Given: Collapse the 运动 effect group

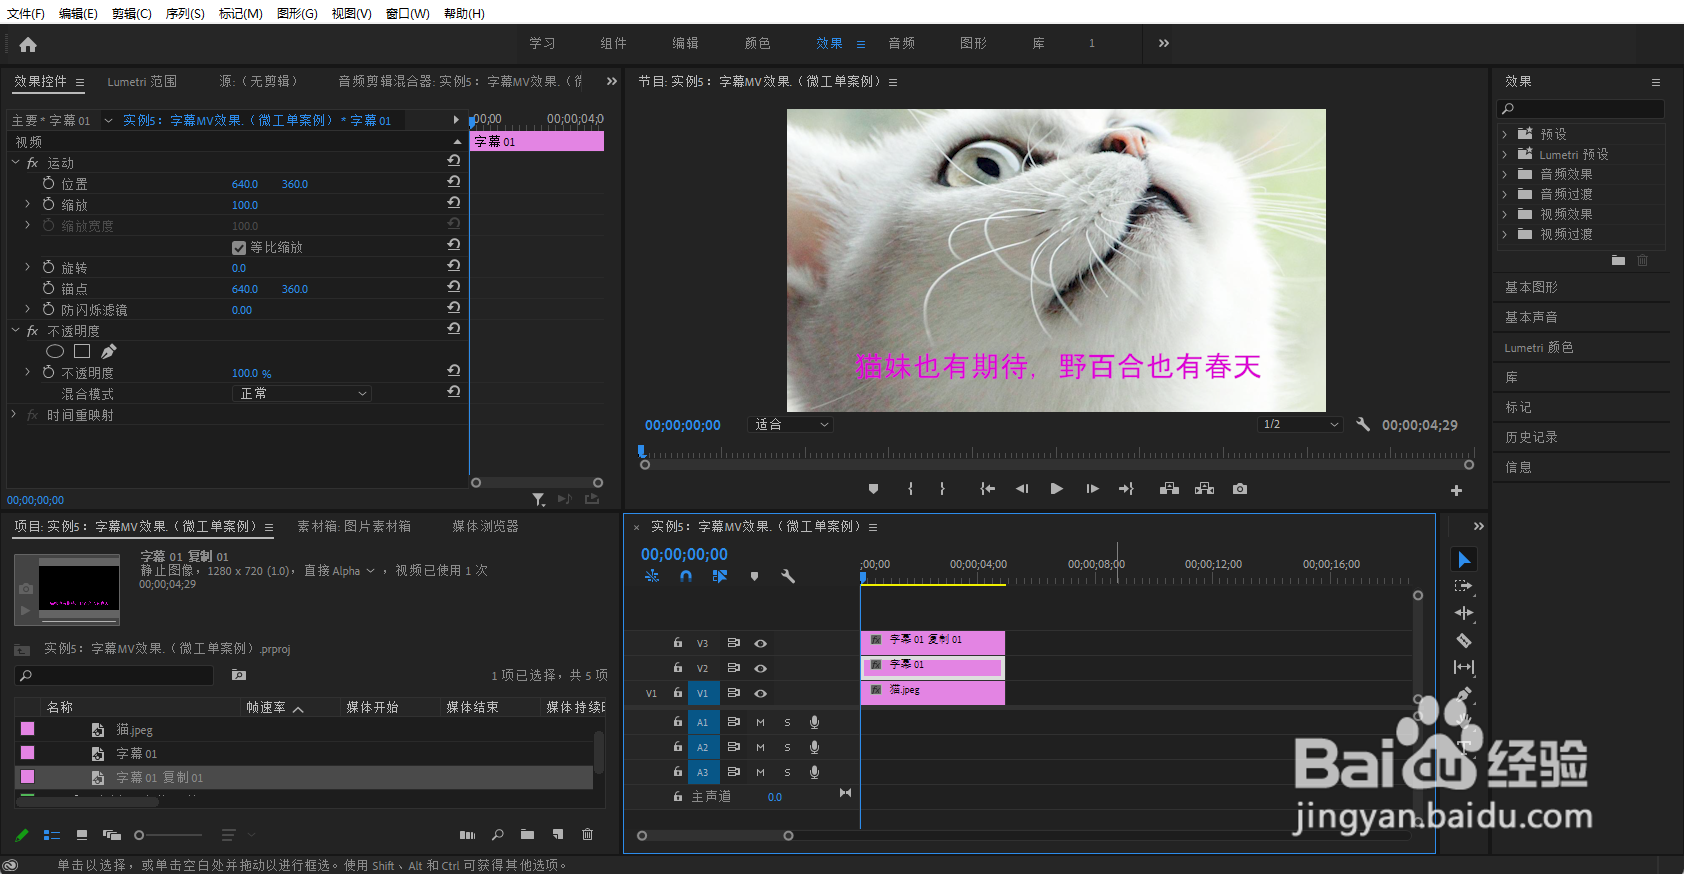Looking at the screenshot, I should (15, 163).
